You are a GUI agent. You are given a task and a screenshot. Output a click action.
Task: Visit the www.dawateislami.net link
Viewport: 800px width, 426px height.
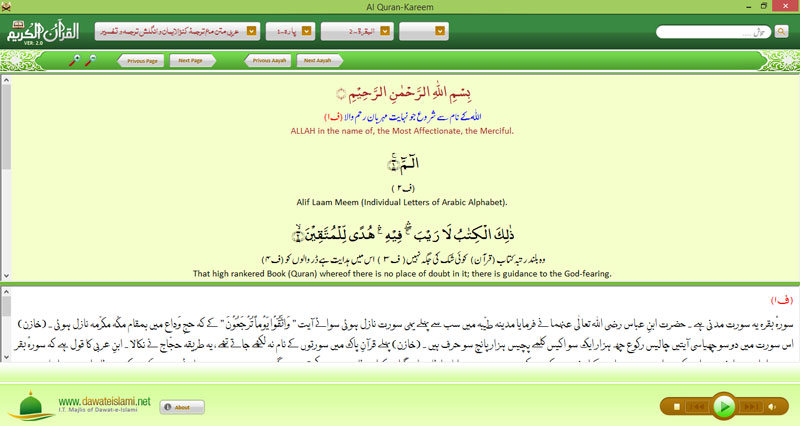point(105,402)
